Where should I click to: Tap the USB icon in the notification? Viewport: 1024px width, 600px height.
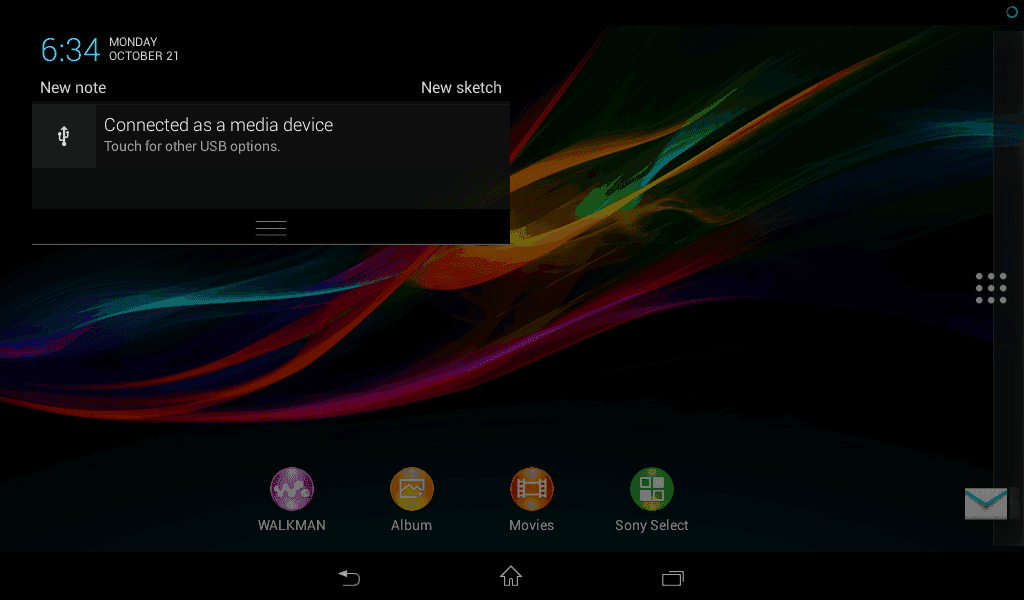pos(63,136)
